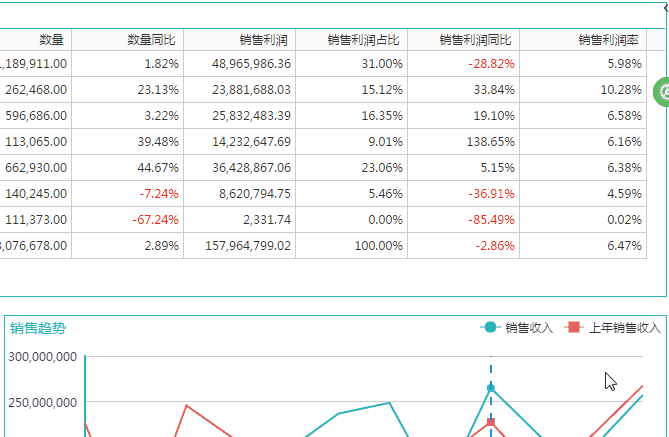
Task: Click the teal 销售收入 legend marker
Action: tap(489, 328)
